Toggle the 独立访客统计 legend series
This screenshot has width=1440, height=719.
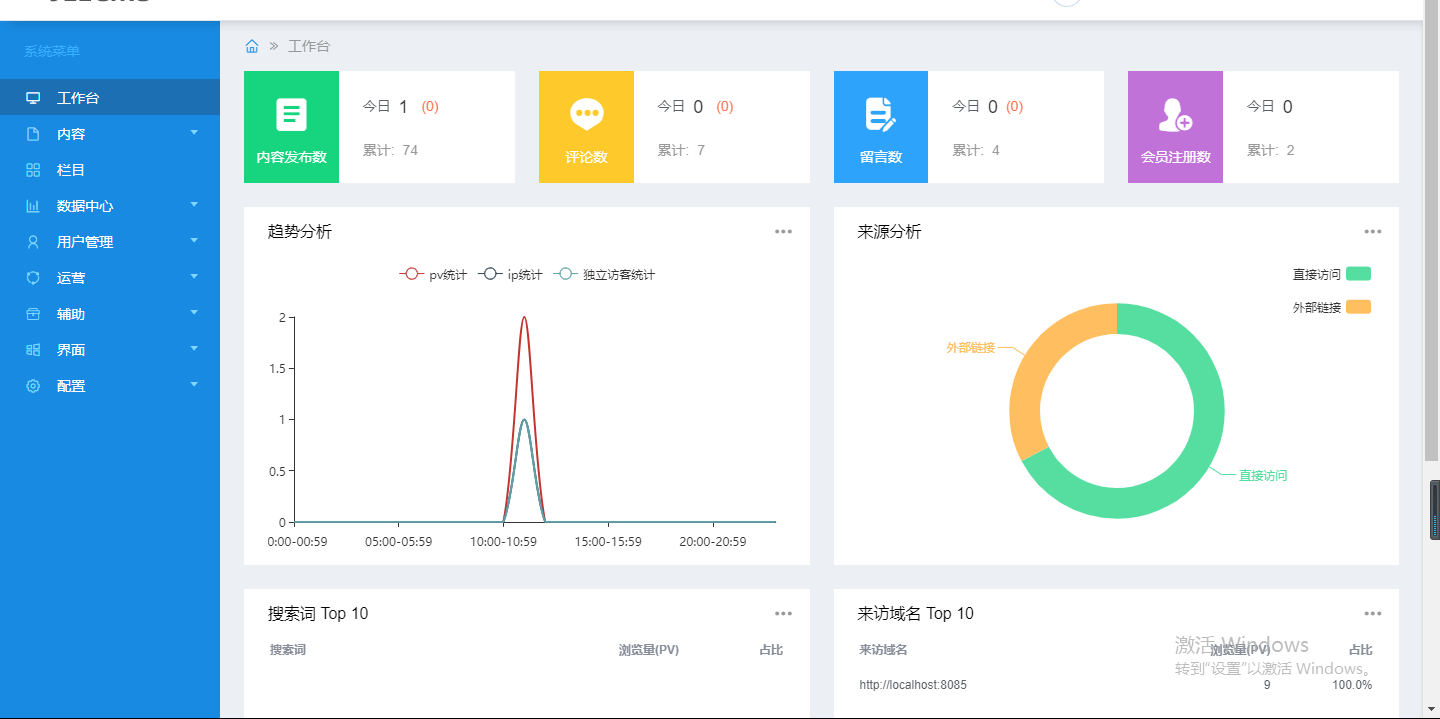click(606, 274)
